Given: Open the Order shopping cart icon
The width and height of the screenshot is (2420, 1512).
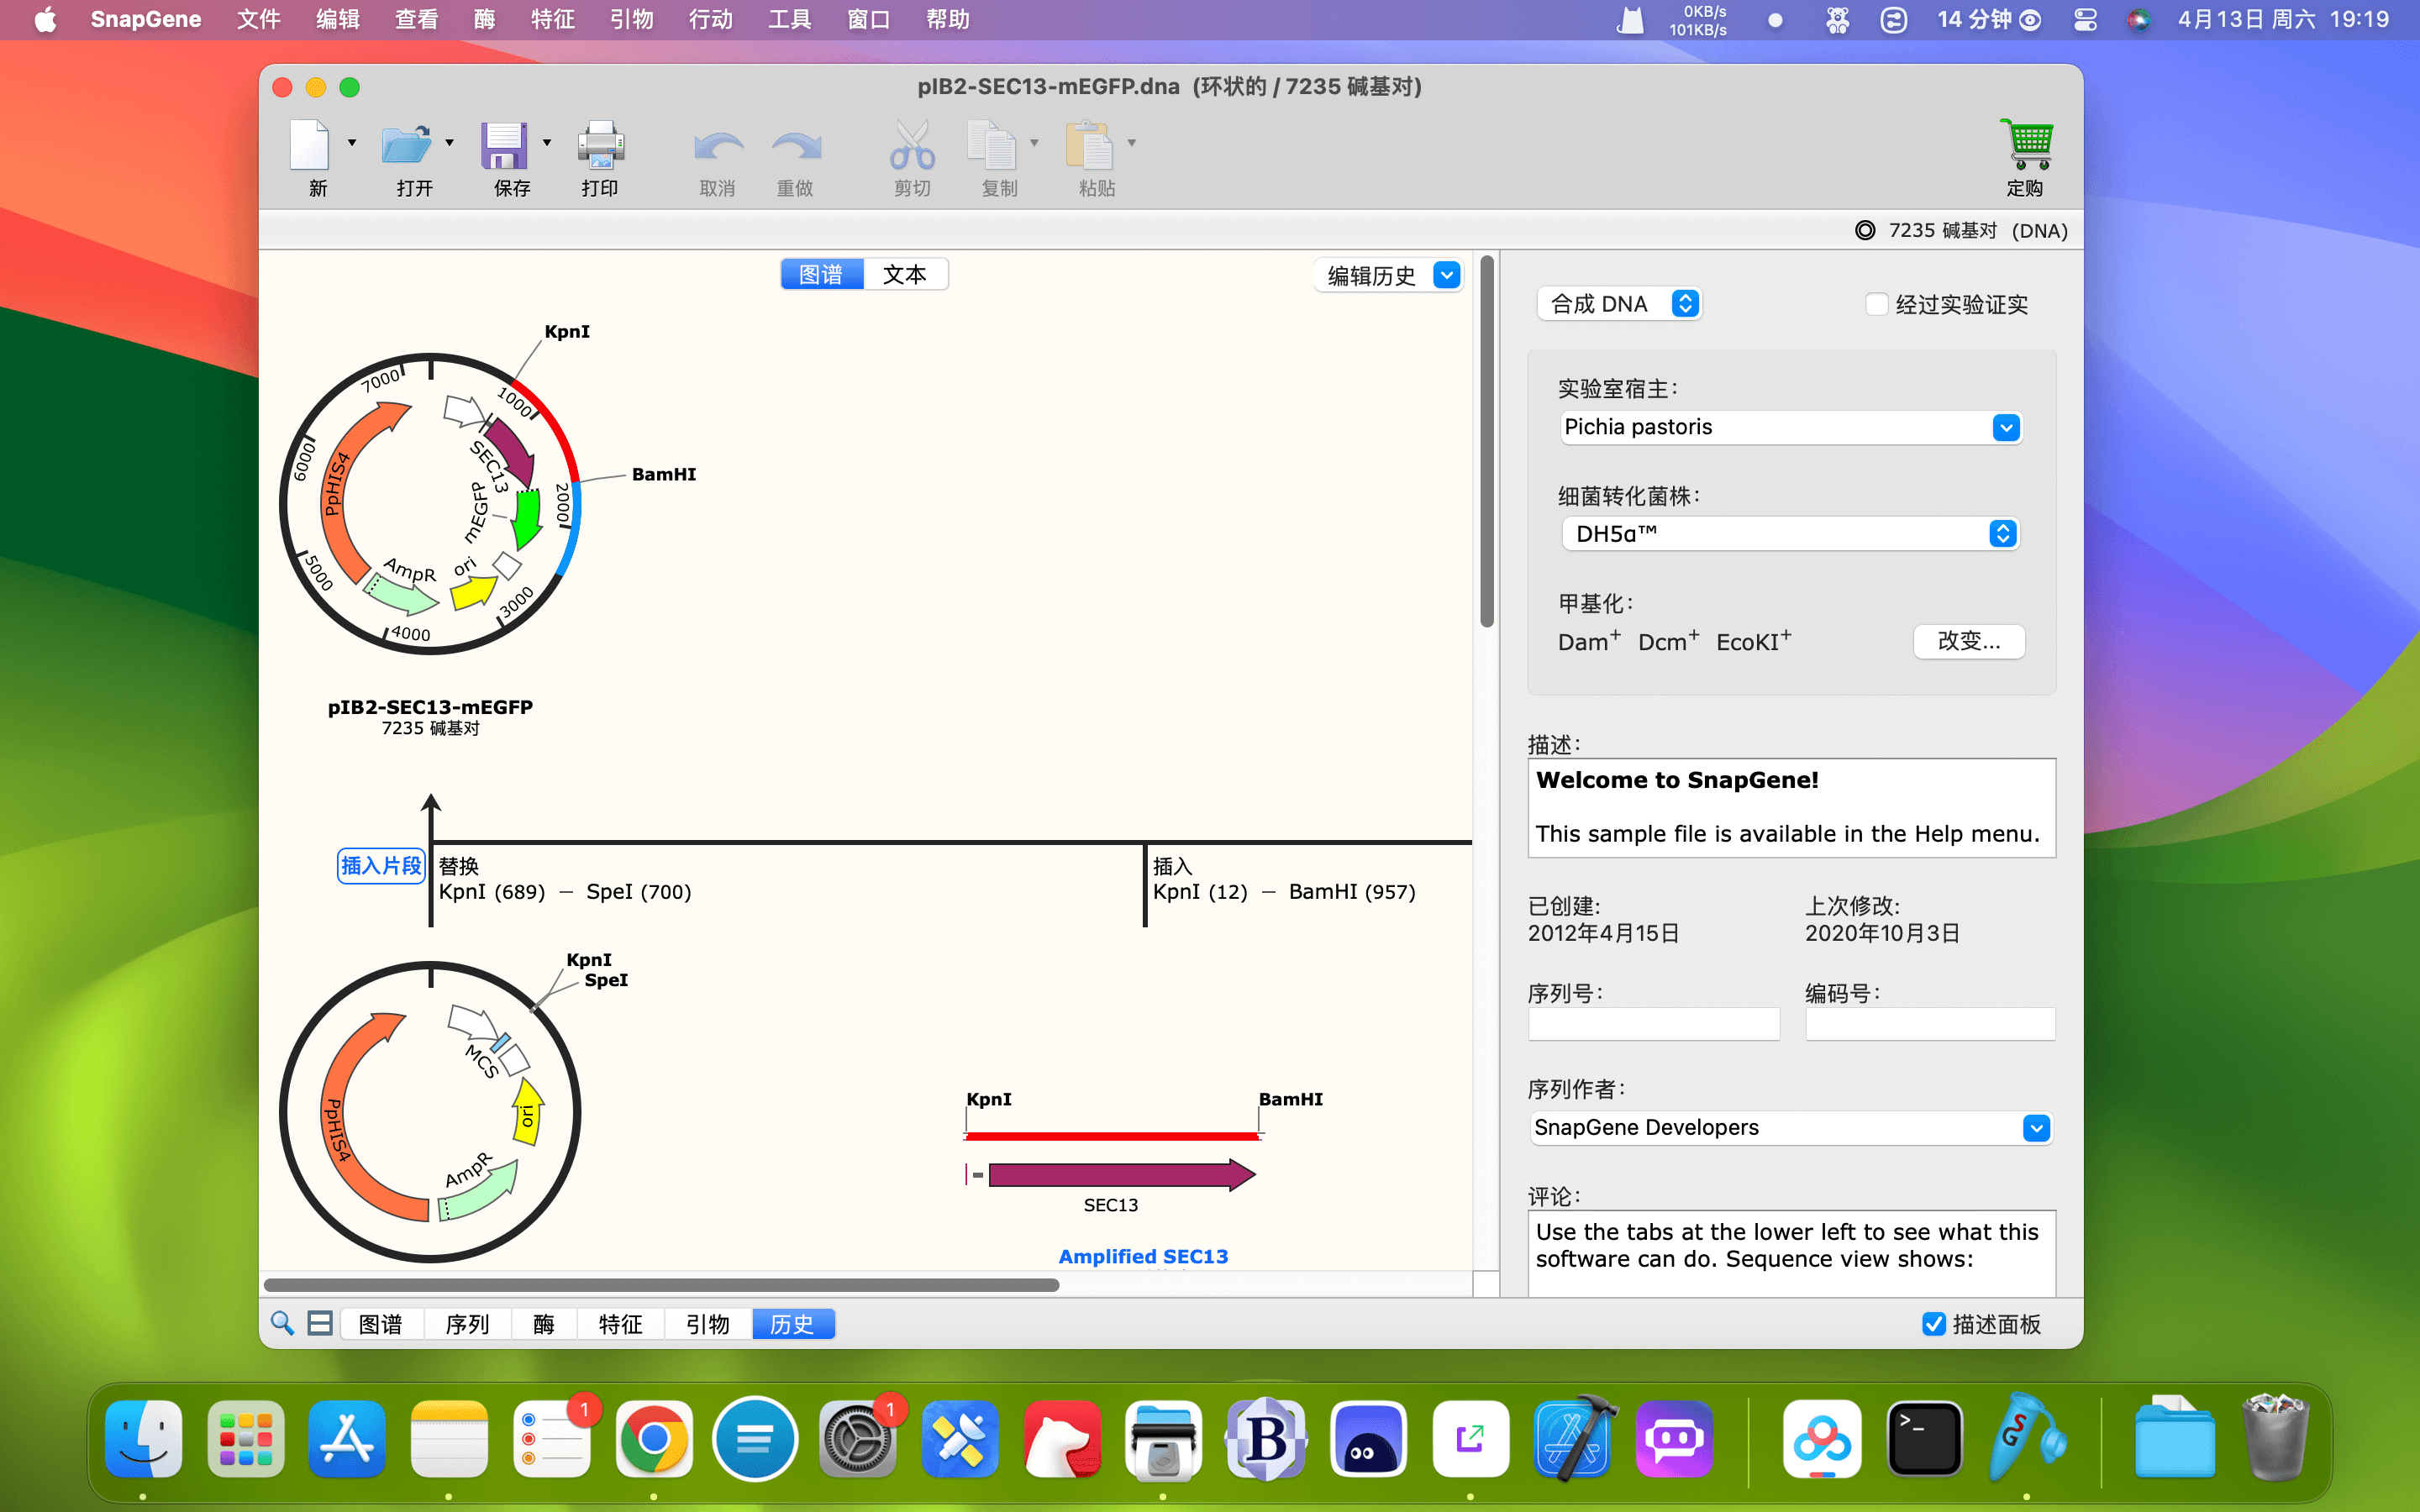Looking at the screenshot, I should tap(2026, 145).
